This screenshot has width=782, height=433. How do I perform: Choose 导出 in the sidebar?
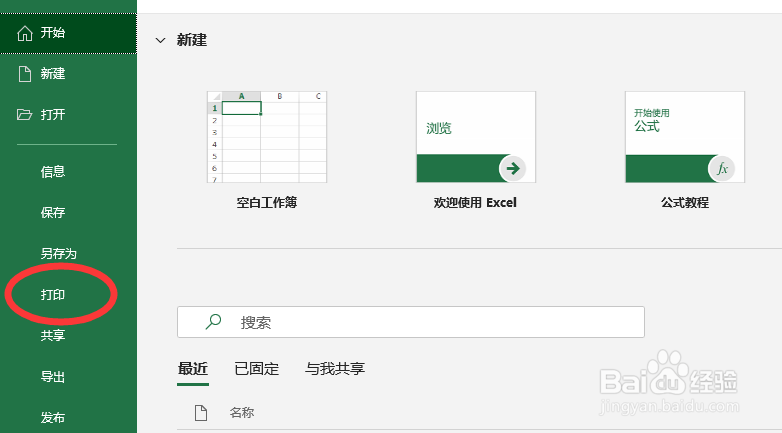(x=53, y=377)
